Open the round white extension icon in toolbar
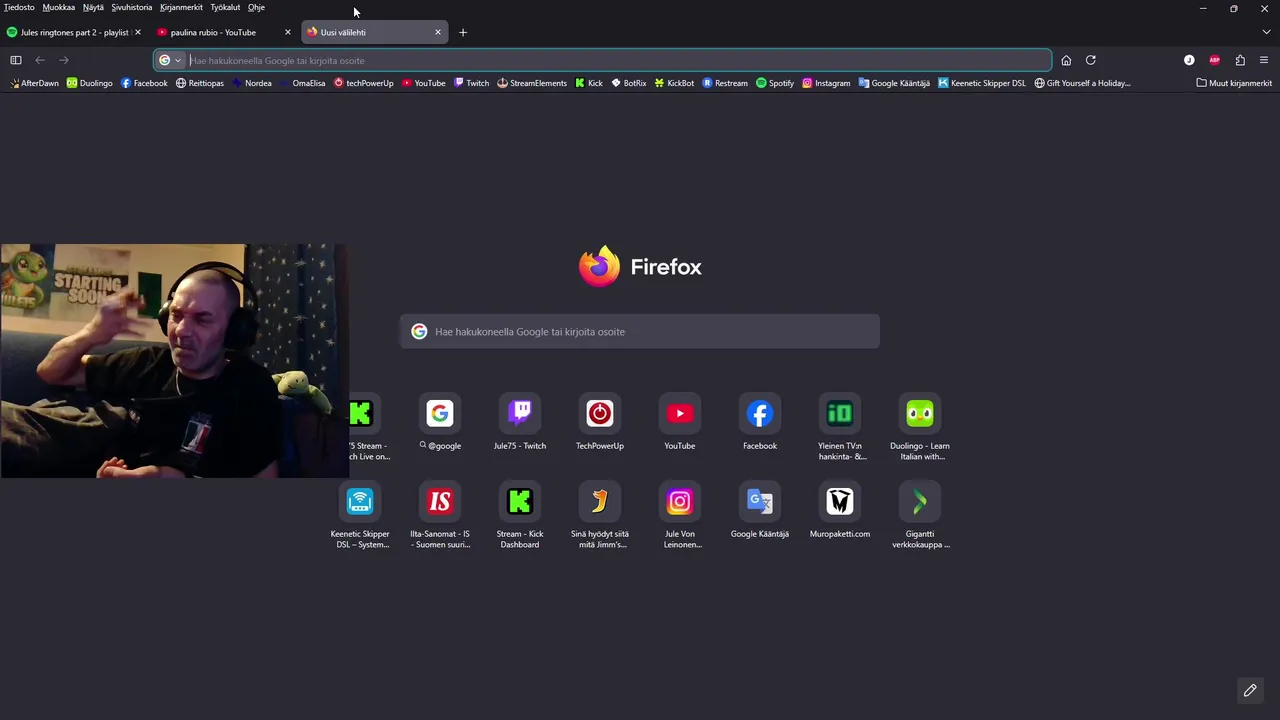The width and height of the screenshot is (1280, 720). tap(1189, 60)
